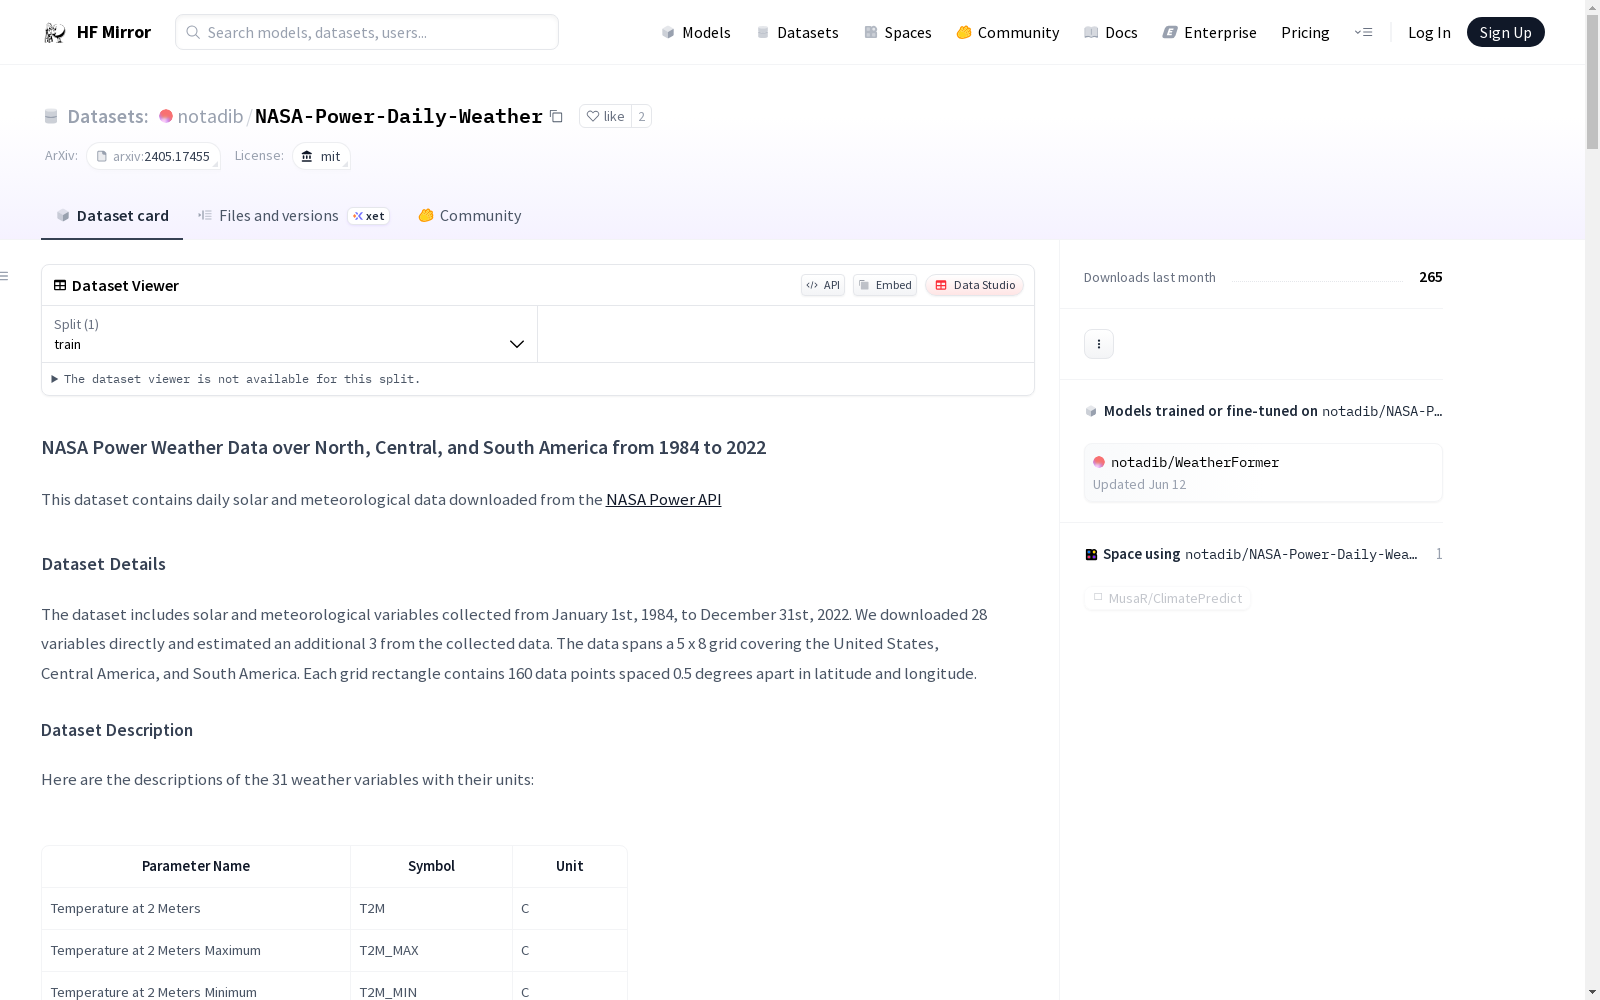Open the table of contents icon at left edge

(5, 276)
